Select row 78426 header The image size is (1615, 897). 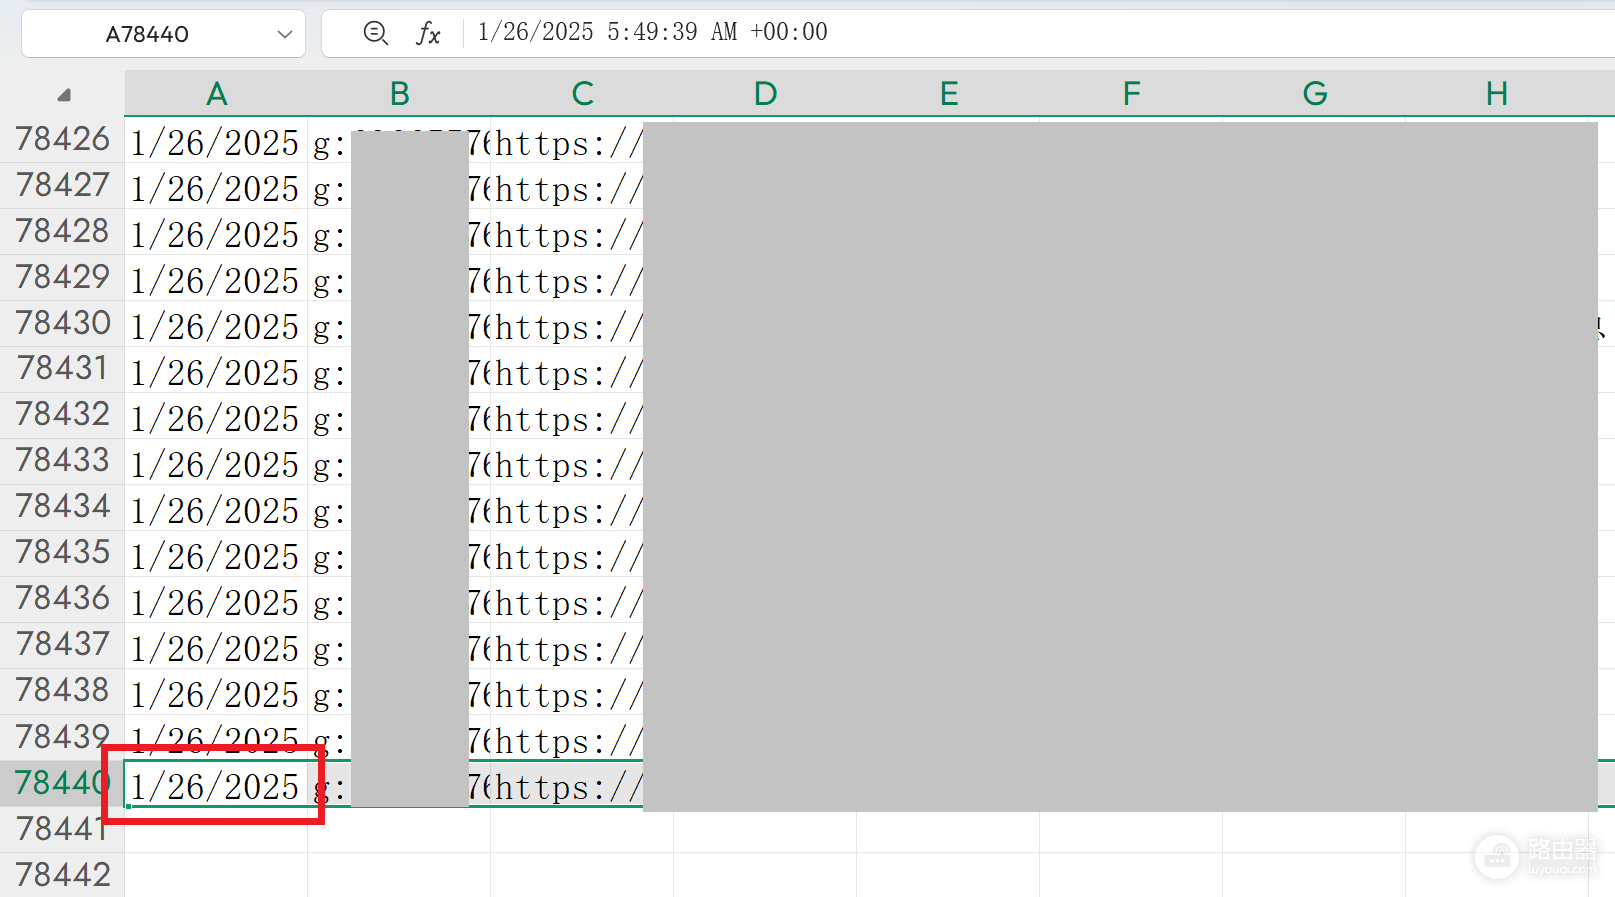(x=62, y=139)
